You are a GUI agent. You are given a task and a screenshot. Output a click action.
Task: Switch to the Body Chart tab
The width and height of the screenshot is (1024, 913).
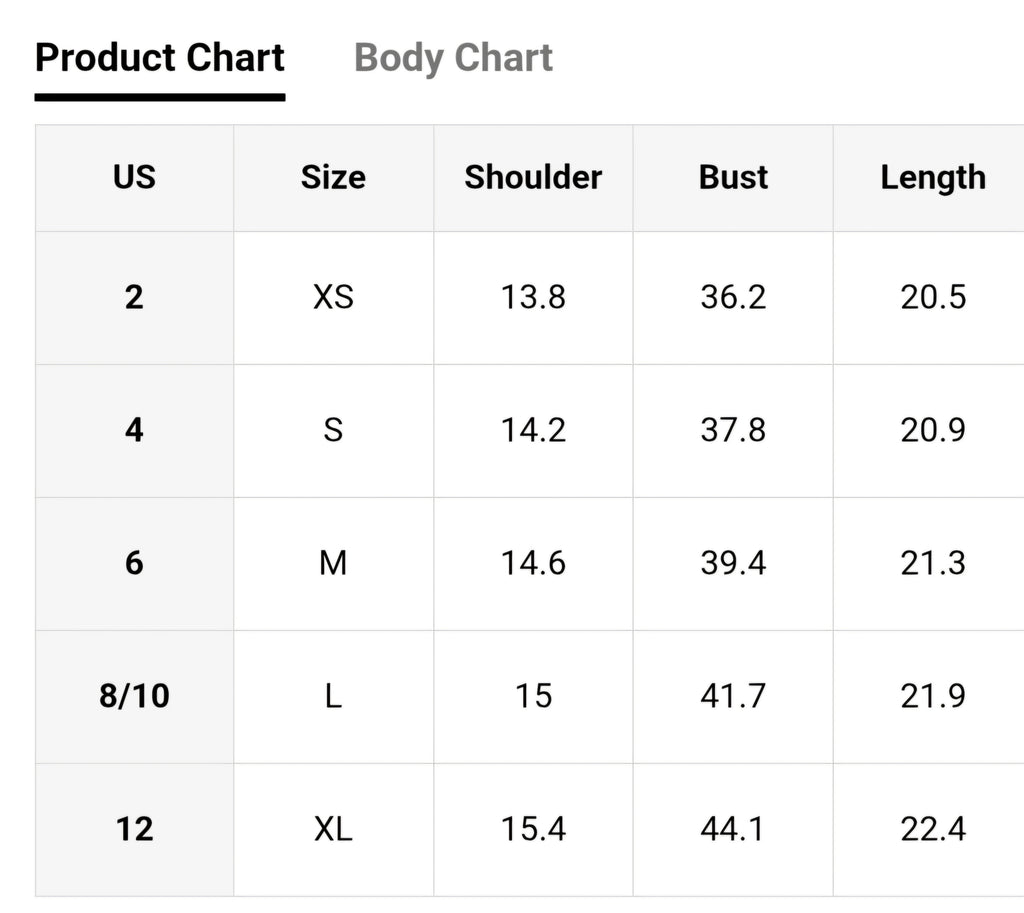click(x=453, y=57)
